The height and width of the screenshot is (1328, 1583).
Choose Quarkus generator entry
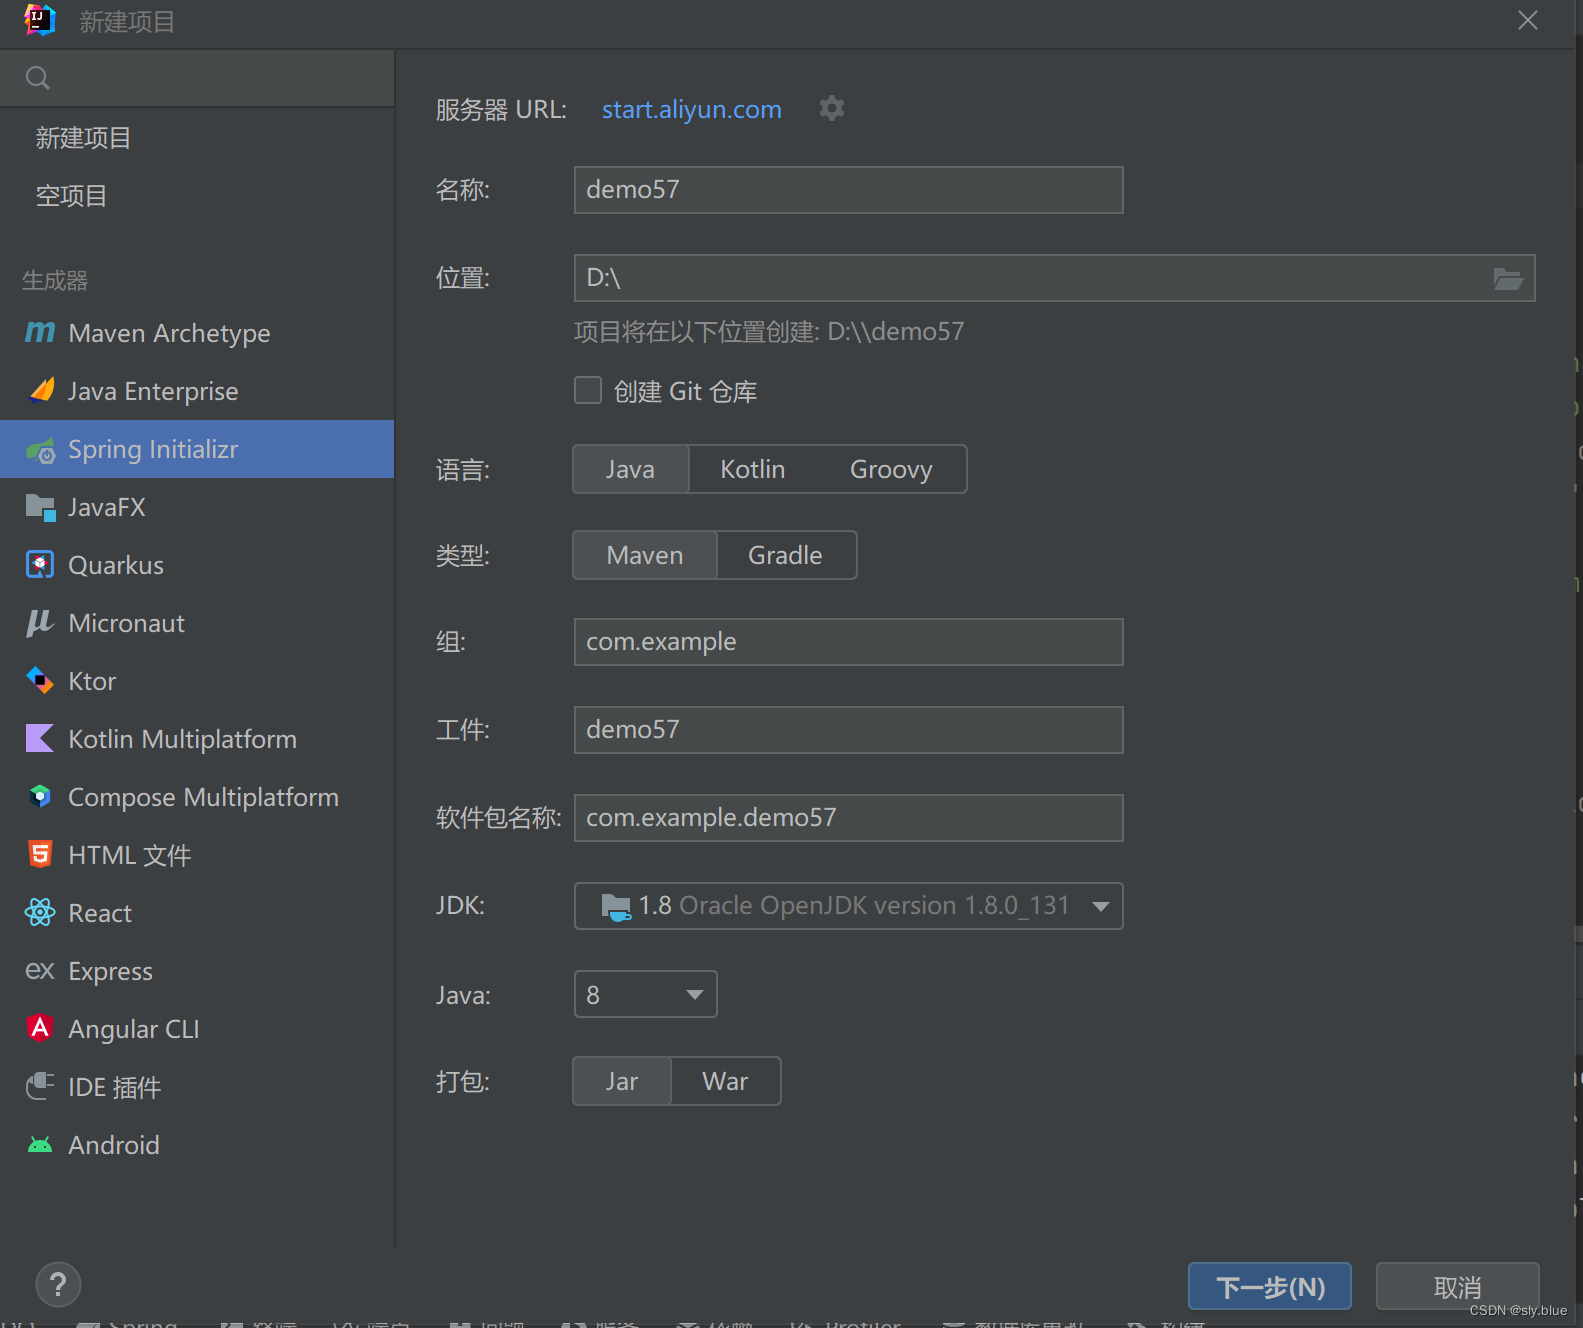click(x=197, y=565)
